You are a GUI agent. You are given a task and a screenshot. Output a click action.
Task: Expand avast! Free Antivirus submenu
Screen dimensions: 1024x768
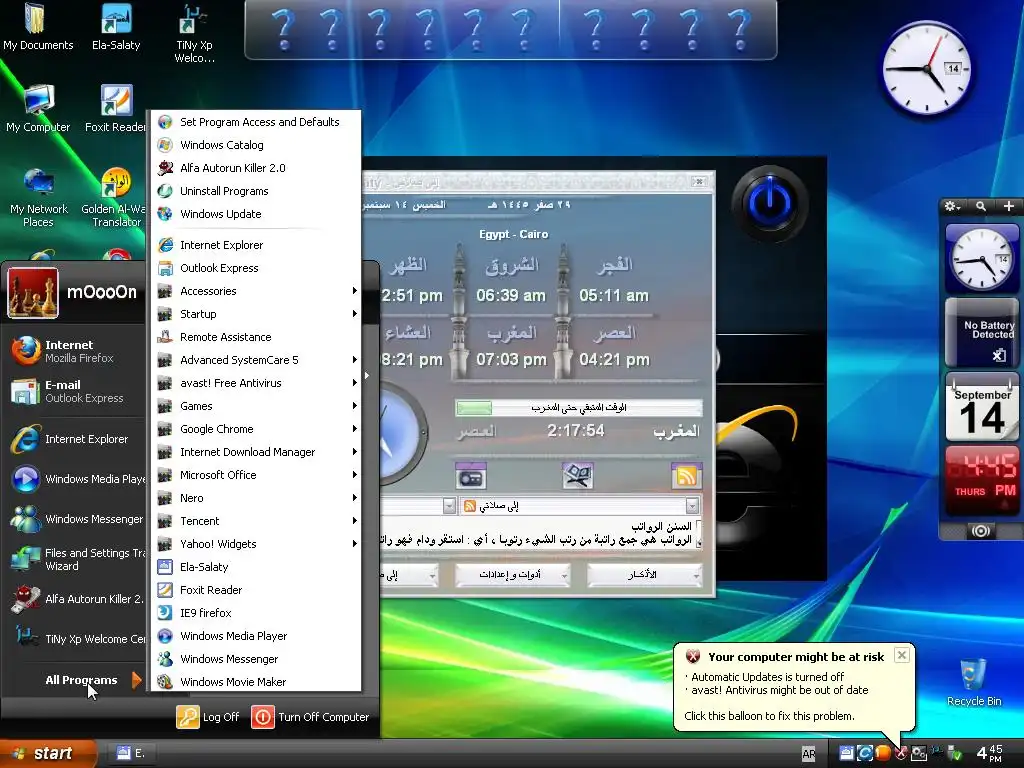click(x=258, y=383)
